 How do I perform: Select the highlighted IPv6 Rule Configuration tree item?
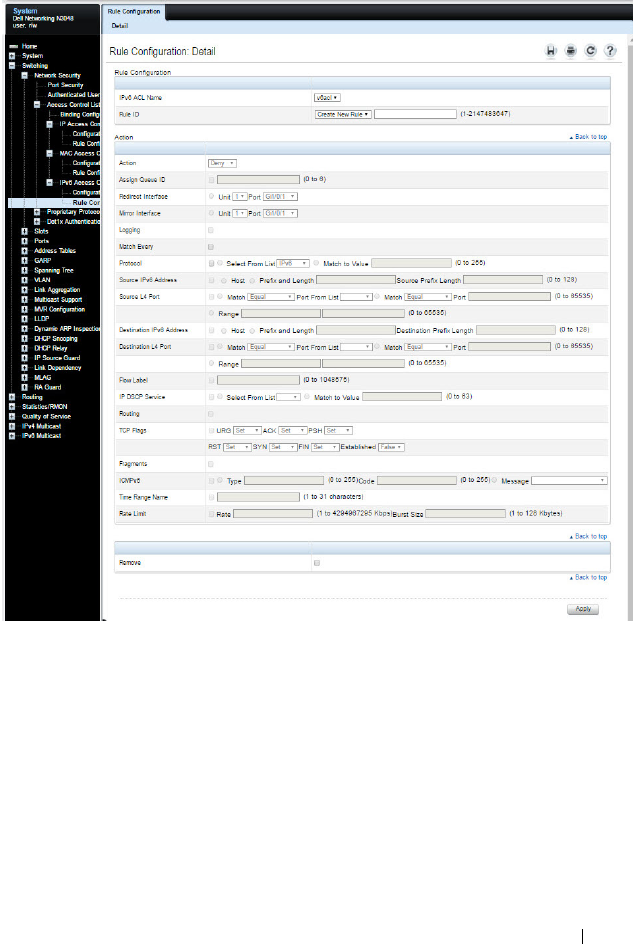(x=86, y=203)
